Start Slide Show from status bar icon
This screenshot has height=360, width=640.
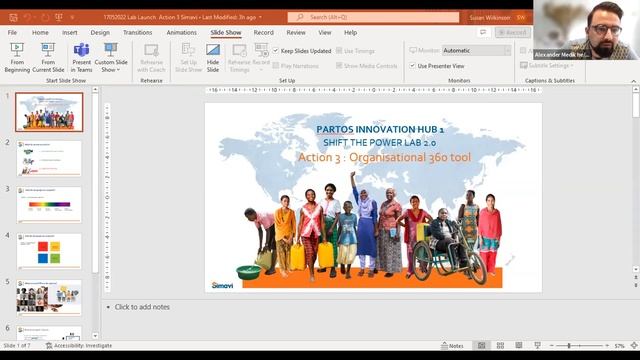click(x=537, y=346)
